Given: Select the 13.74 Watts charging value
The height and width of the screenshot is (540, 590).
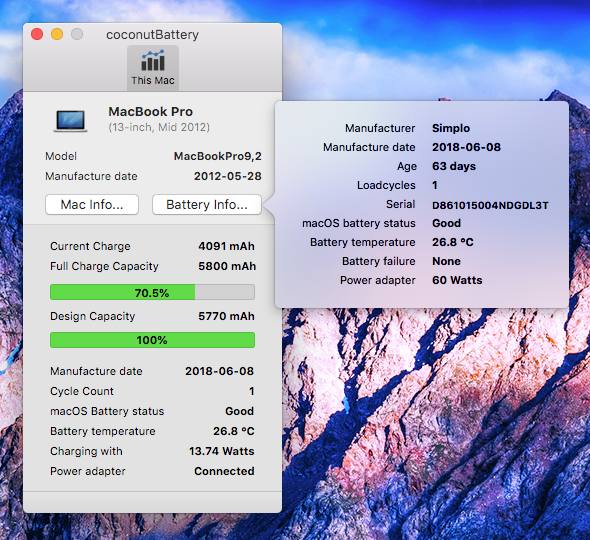Looking at the screenshot, I should click(x=222, y=451).
